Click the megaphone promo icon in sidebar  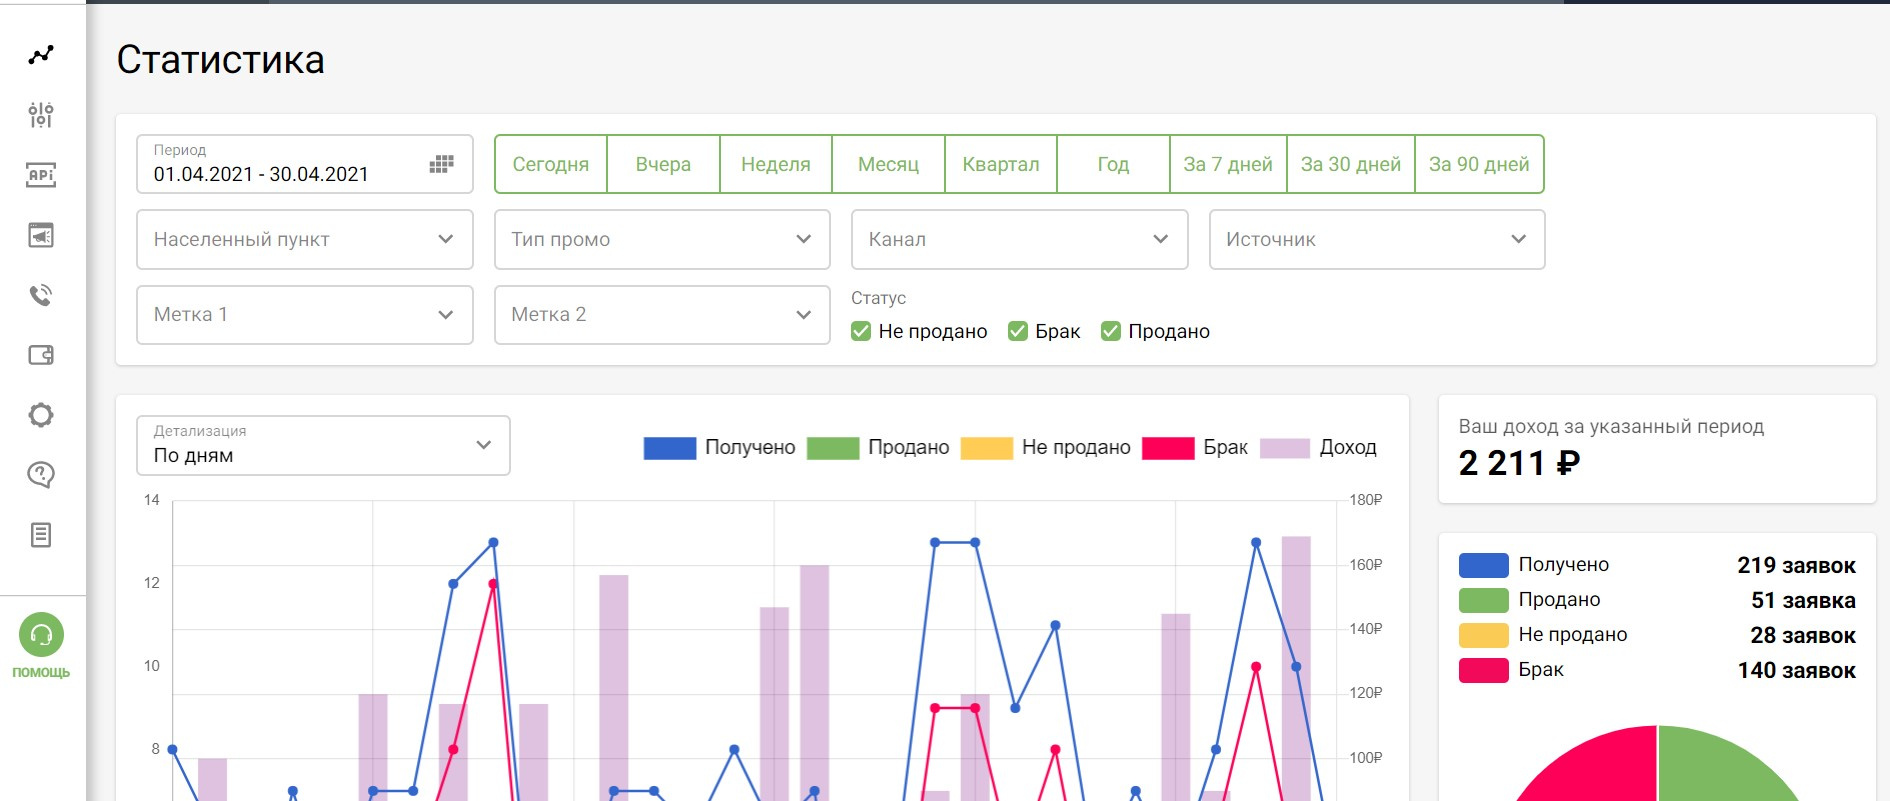tap(41, 235)
